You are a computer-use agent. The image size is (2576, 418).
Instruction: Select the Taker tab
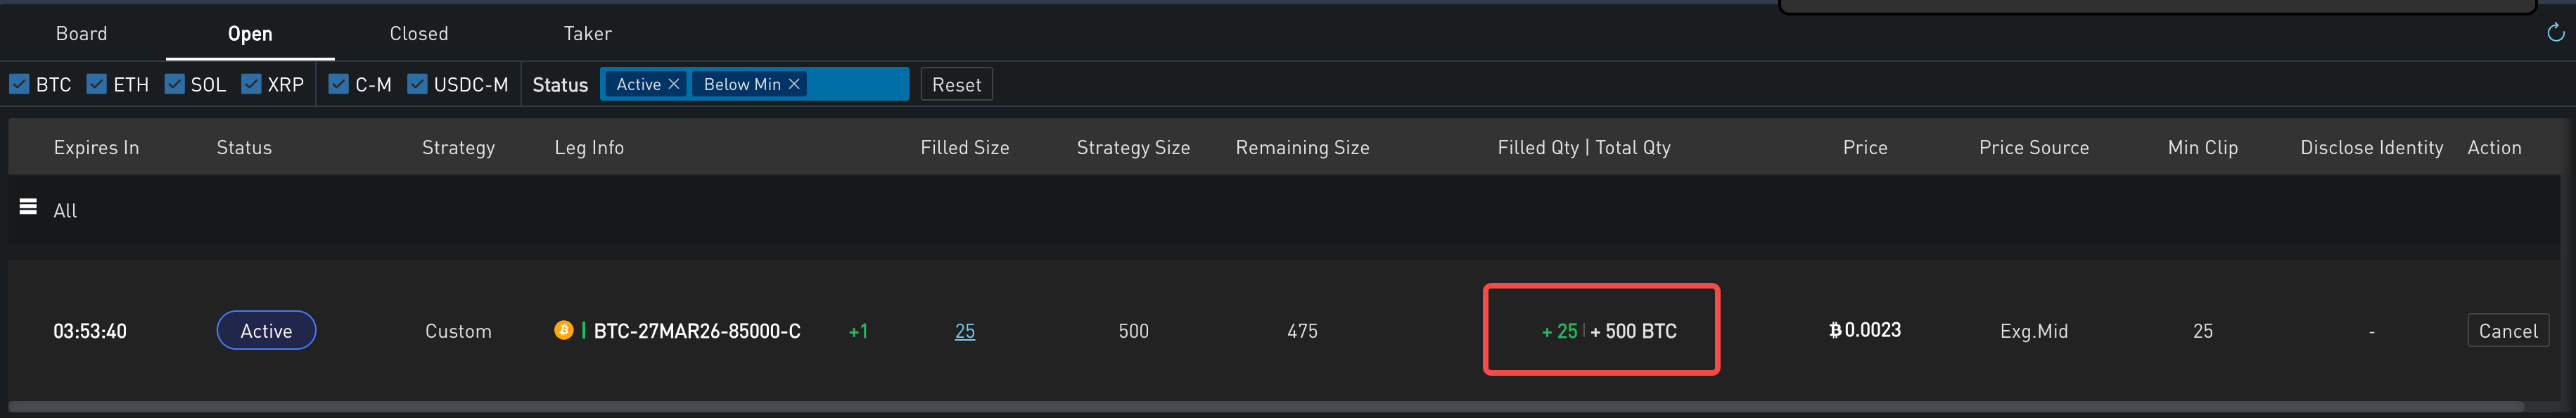pyautogui.click(x=588, y=34)
